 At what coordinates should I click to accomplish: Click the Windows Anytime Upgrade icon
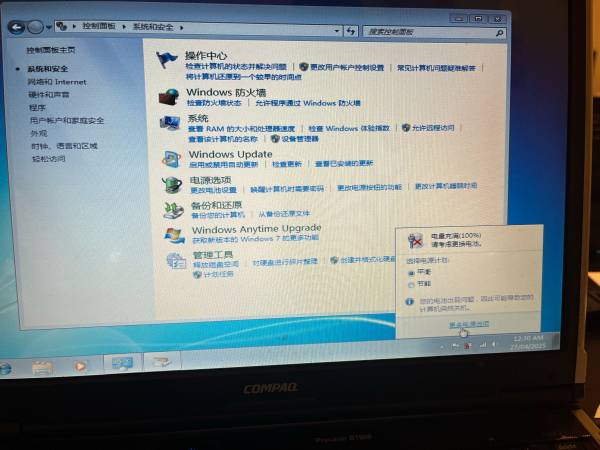pyautogui.click(x=175, y=233)
